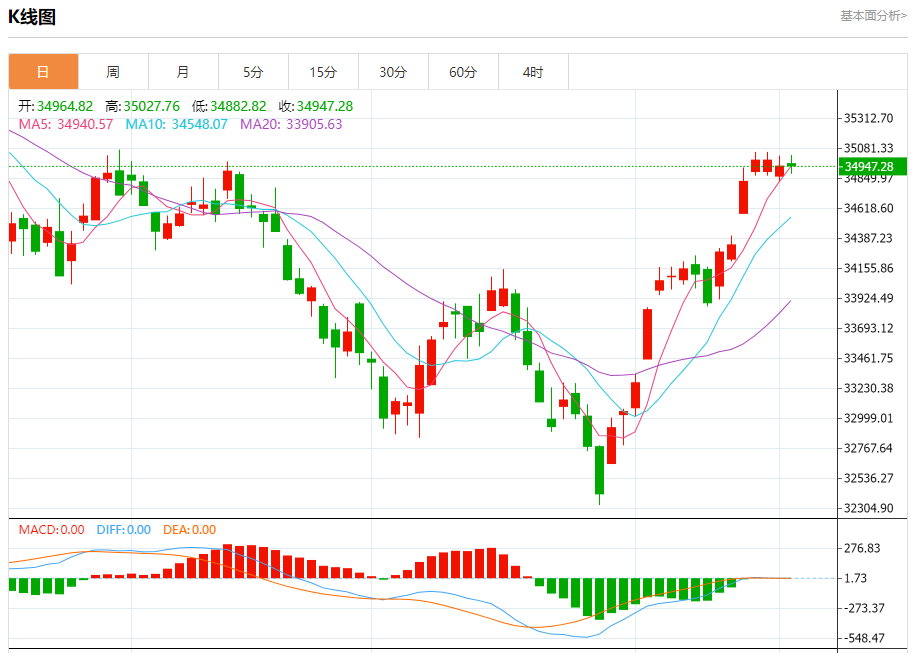The image size is (914, 653).
Task: Click the 1.73 MACD axis label
Action: pos(856,578)
